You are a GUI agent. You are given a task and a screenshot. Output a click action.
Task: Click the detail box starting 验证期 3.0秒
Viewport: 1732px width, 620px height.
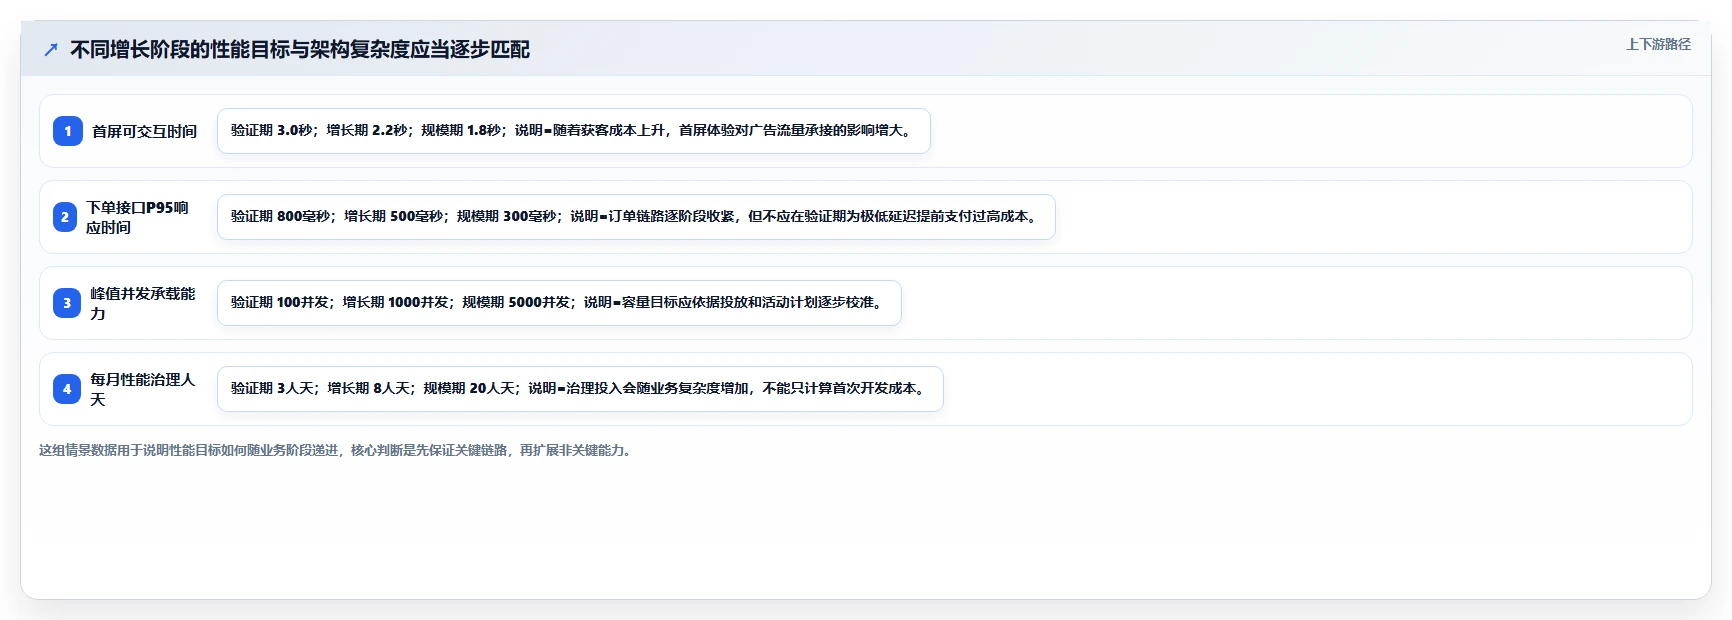574,131
